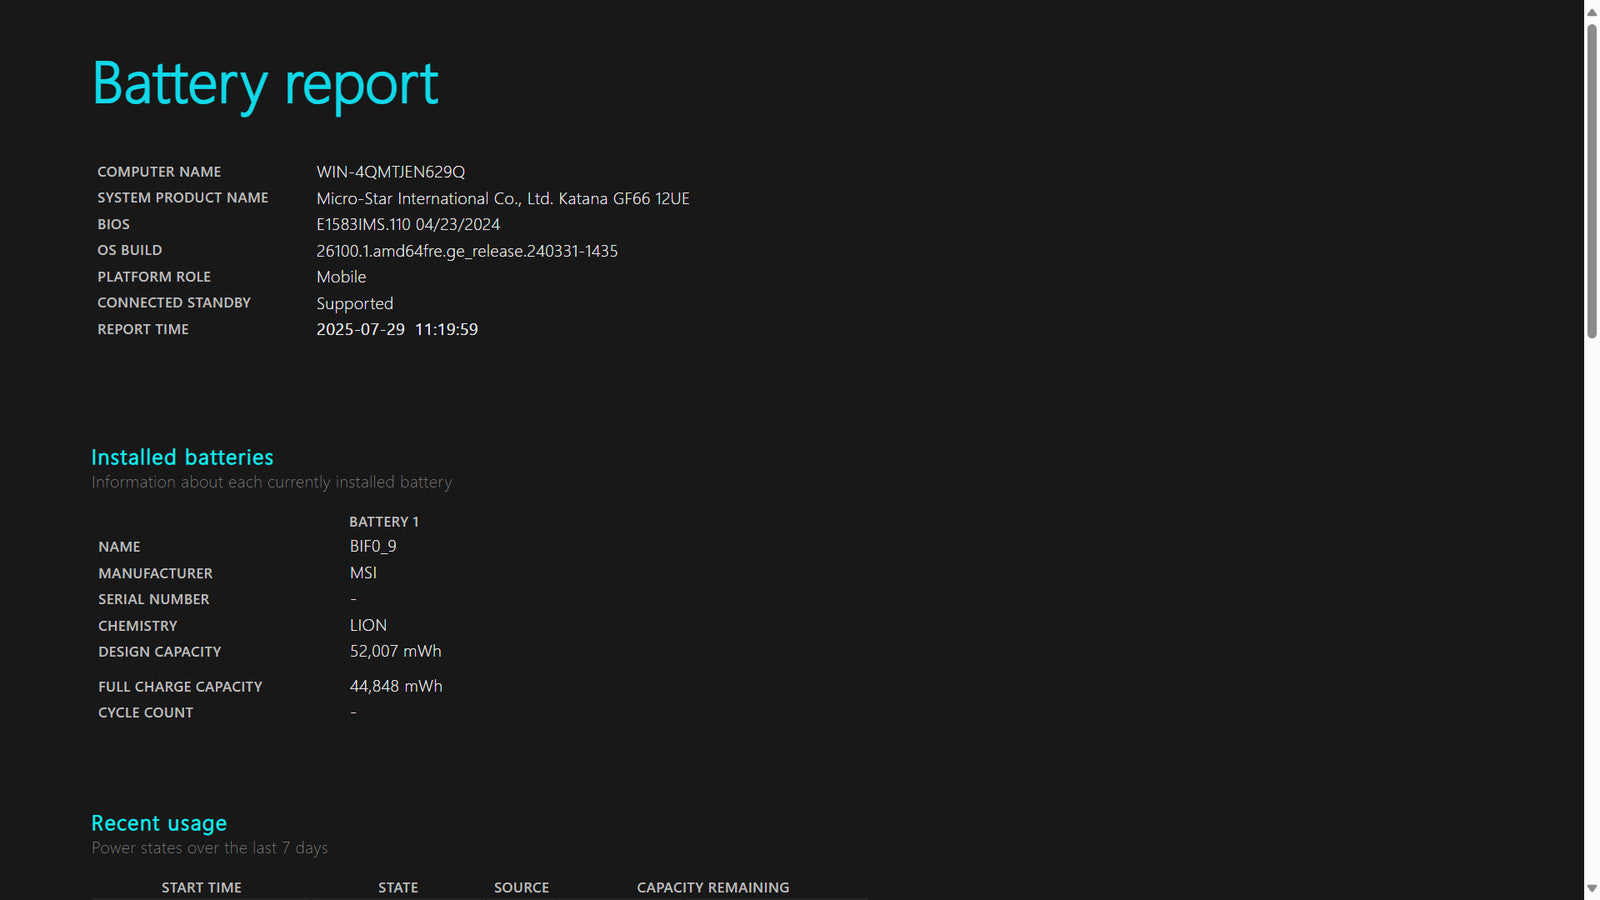Click manufacturer value MSI

coord(363,573)
